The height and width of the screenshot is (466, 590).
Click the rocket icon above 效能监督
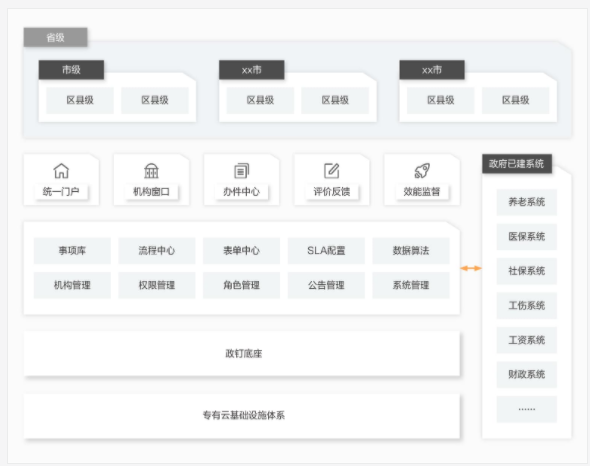(x=422, y=171)
